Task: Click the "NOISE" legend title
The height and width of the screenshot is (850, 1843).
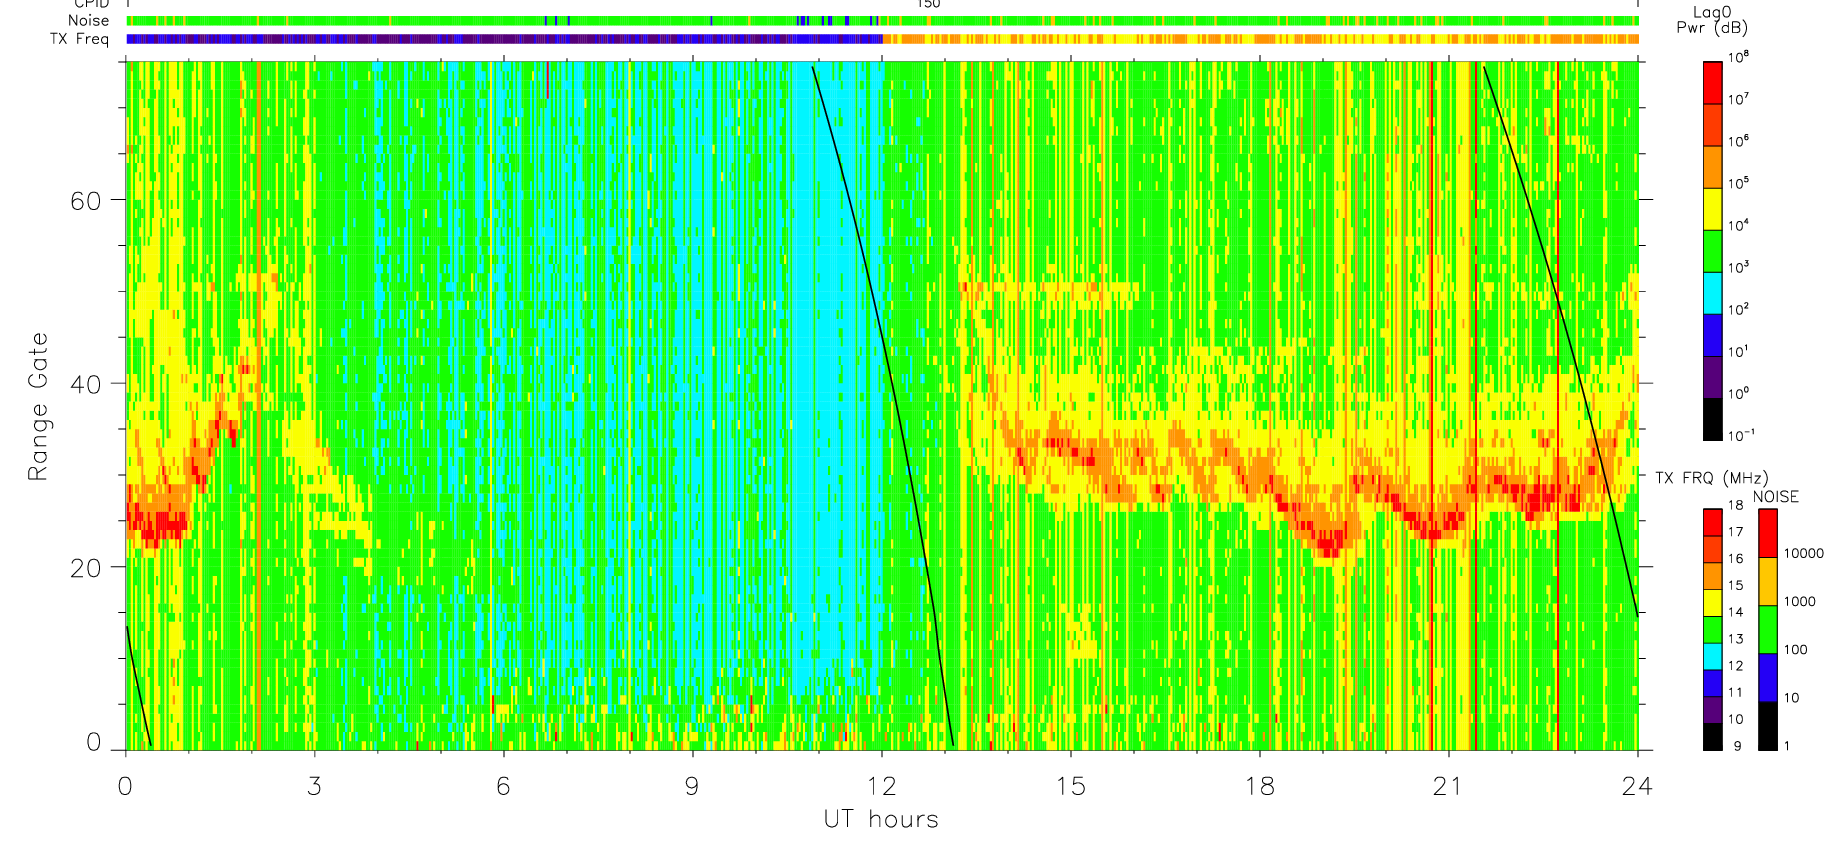Action: pyautogui.click(x=1775, y=497)
